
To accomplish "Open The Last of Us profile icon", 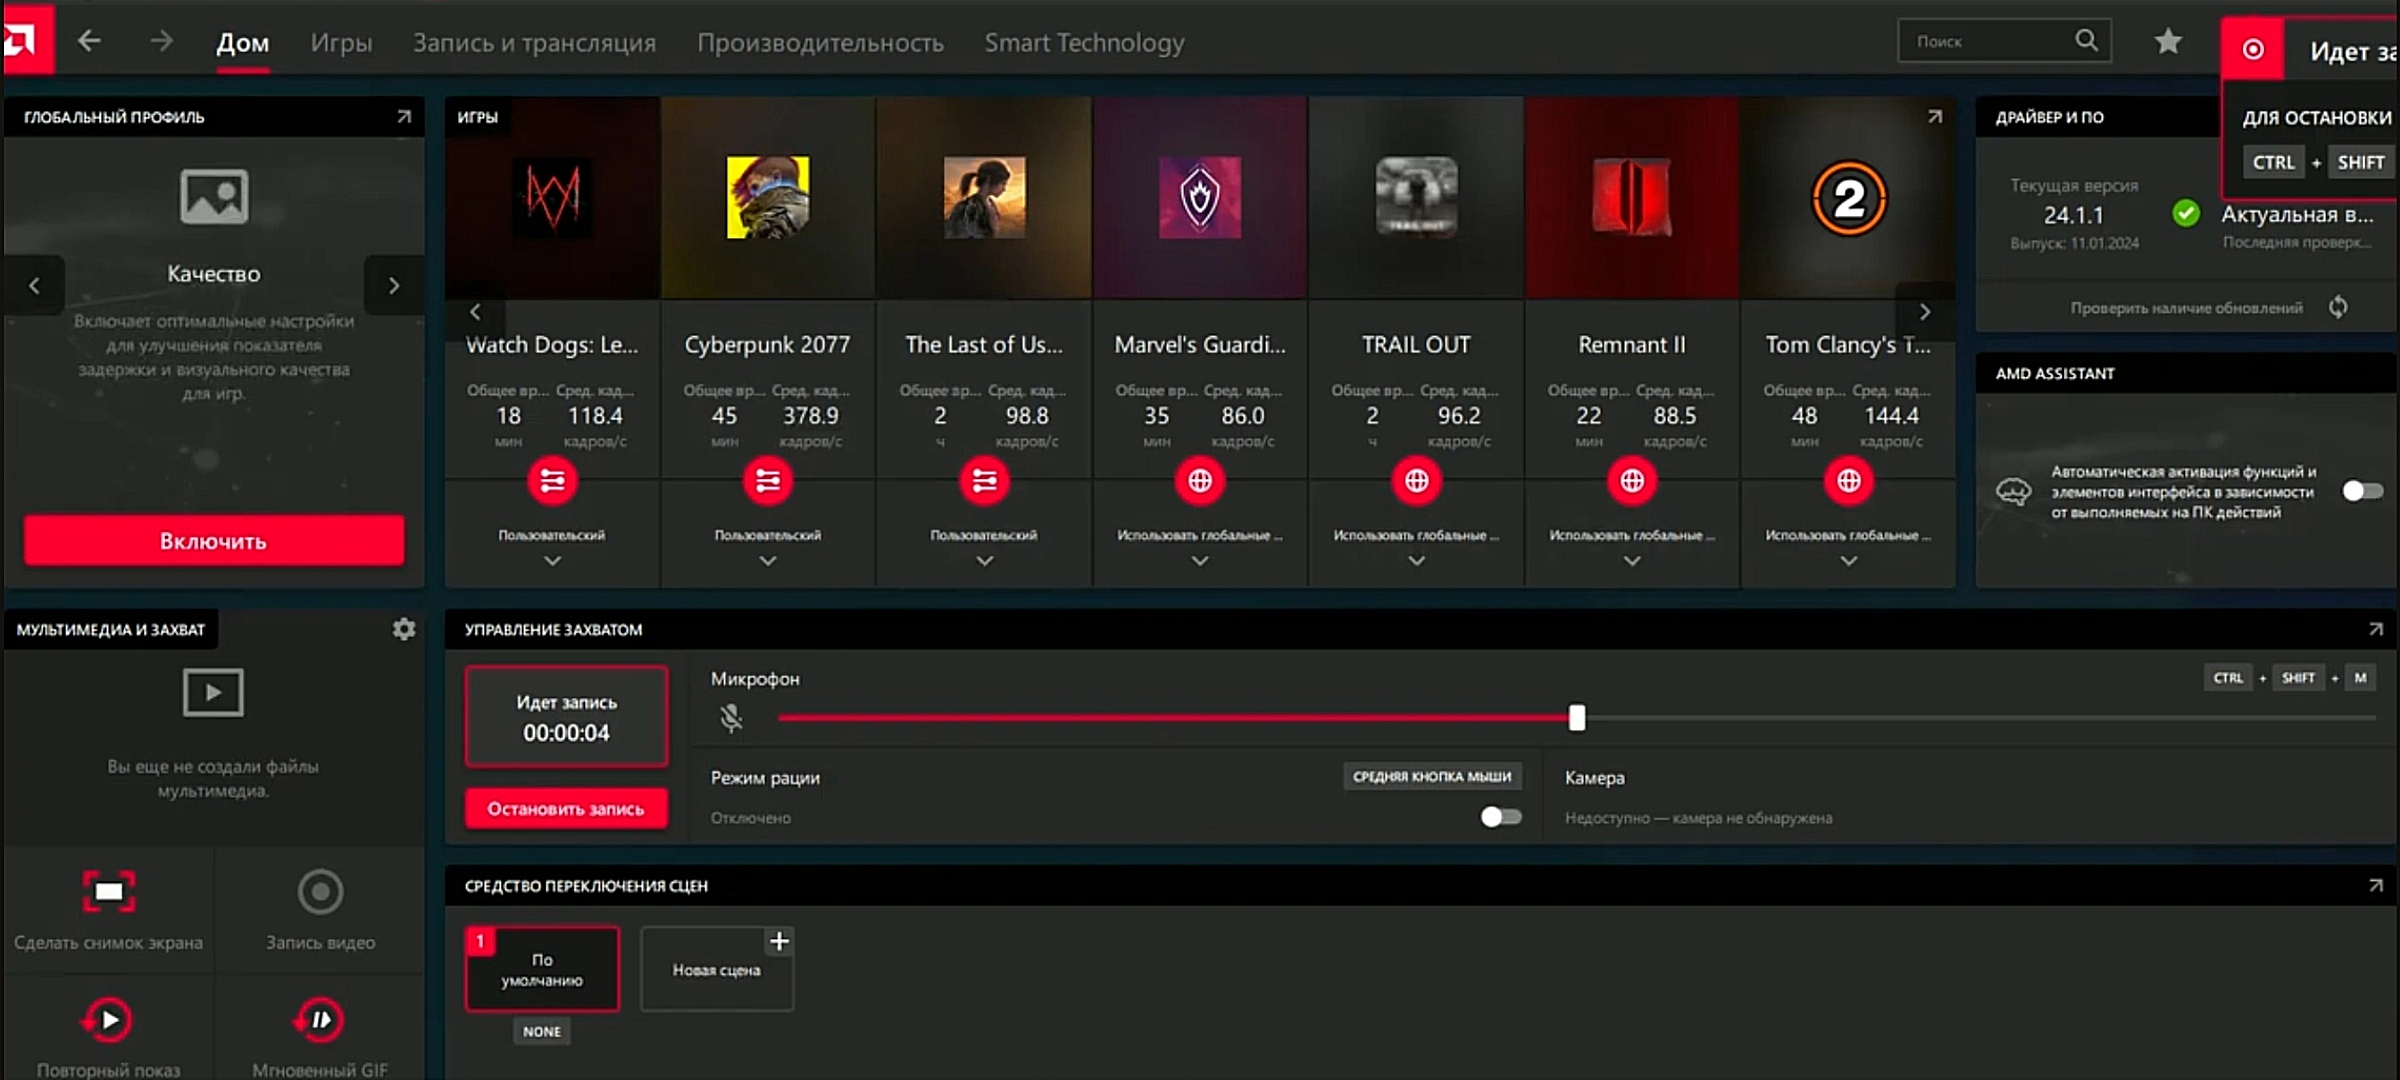I will (984, 481).
